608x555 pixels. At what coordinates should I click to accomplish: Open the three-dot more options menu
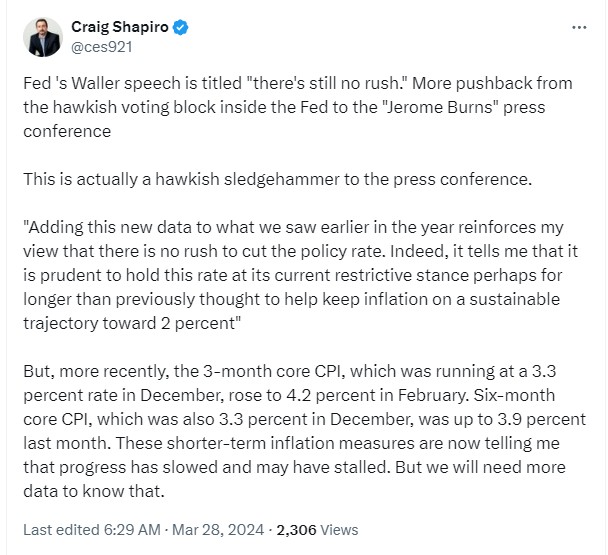[x=579, y=26]
